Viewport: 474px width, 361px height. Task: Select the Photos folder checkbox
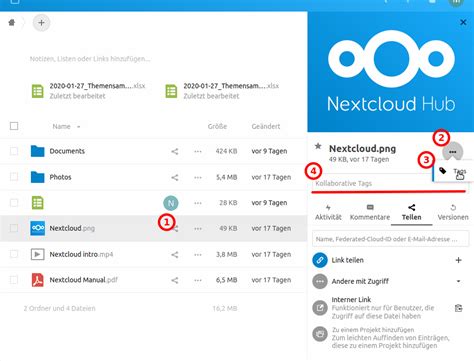pos(14,177)
